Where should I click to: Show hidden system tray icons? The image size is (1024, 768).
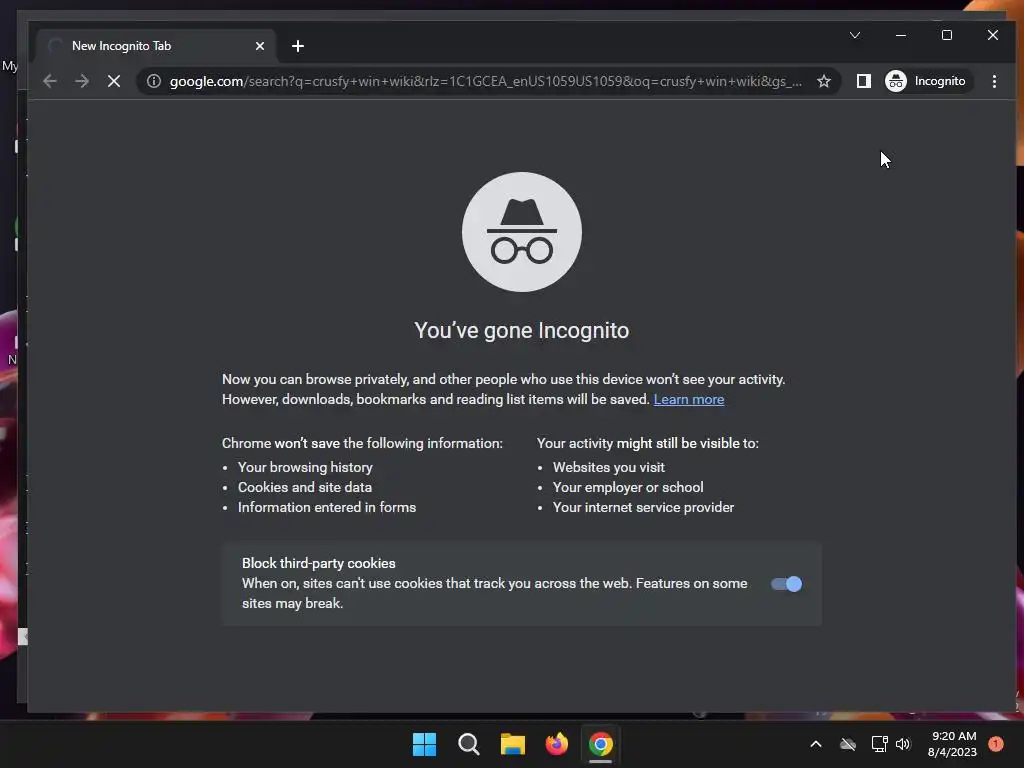[x=816, y=744]
